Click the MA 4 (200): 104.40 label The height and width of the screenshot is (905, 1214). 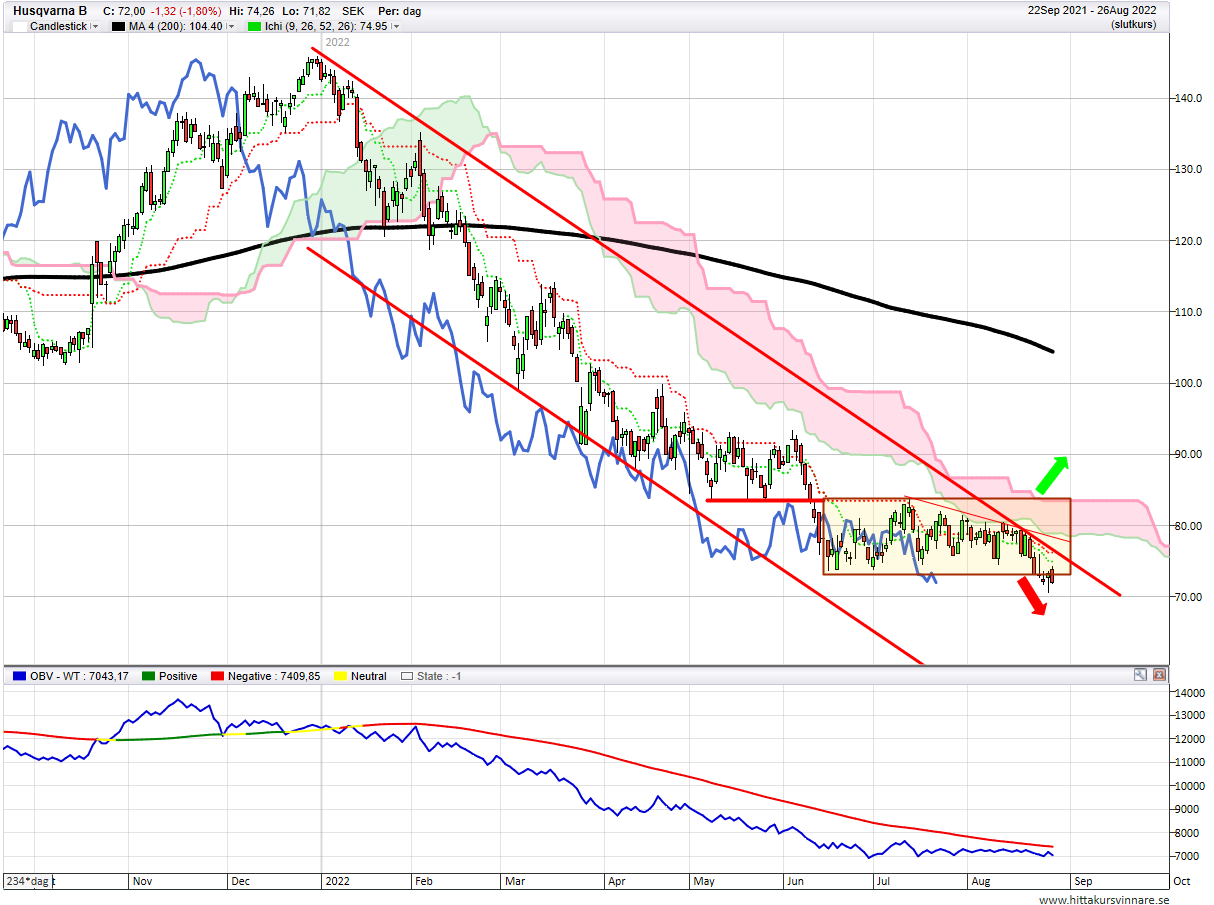[177, 26]
